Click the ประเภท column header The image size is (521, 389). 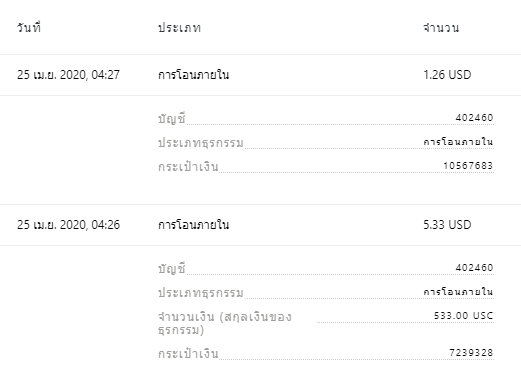point(179,28)
